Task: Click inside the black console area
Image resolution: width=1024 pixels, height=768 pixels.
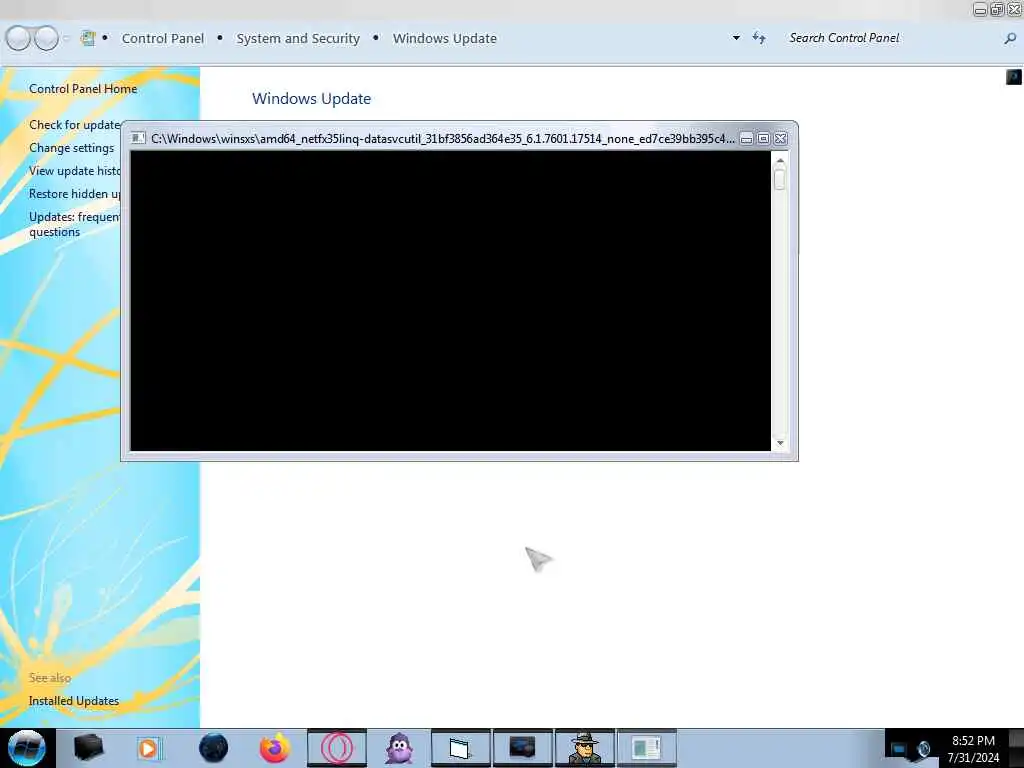Action: [451, 300]
